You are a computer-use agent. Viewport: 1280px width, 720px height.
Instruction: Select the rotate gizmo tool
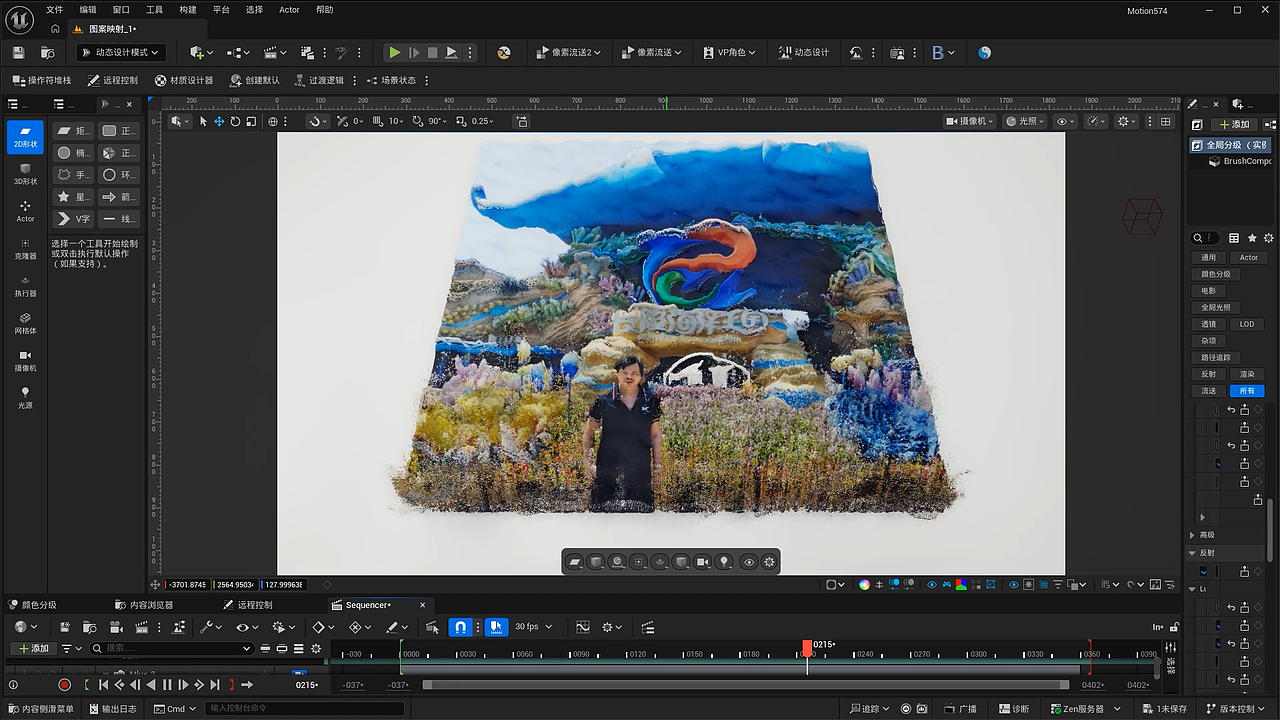pyautogui.click(x=235, y=121)
